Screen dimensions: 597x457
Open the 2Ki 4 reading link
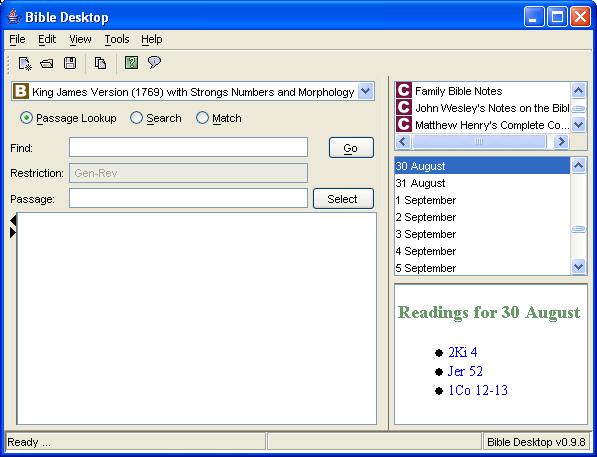(463, 352)
